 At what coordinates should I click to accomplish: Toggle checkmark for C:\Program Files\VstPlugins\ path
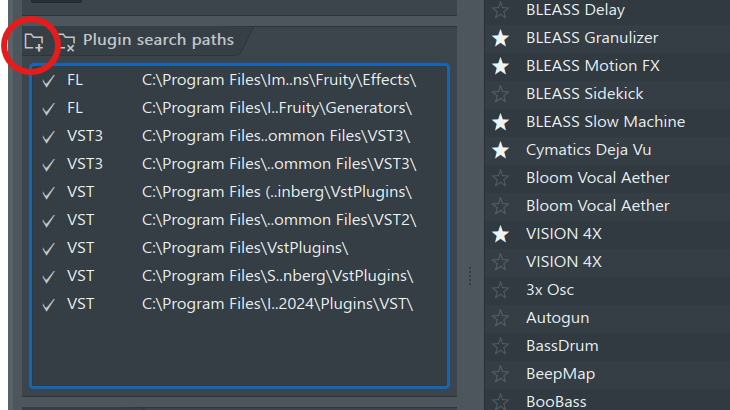48,249
